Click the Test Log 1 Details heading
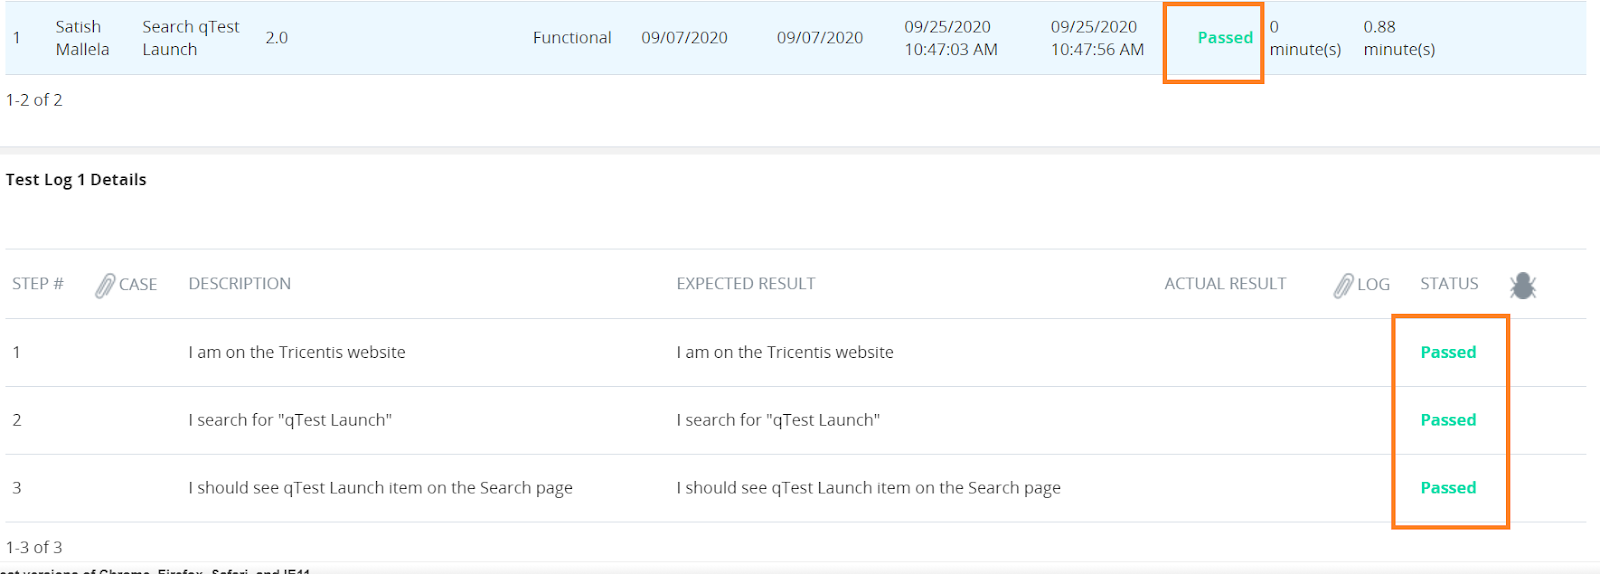Viewport: 1600px width, 574px height. coord(76,180)
